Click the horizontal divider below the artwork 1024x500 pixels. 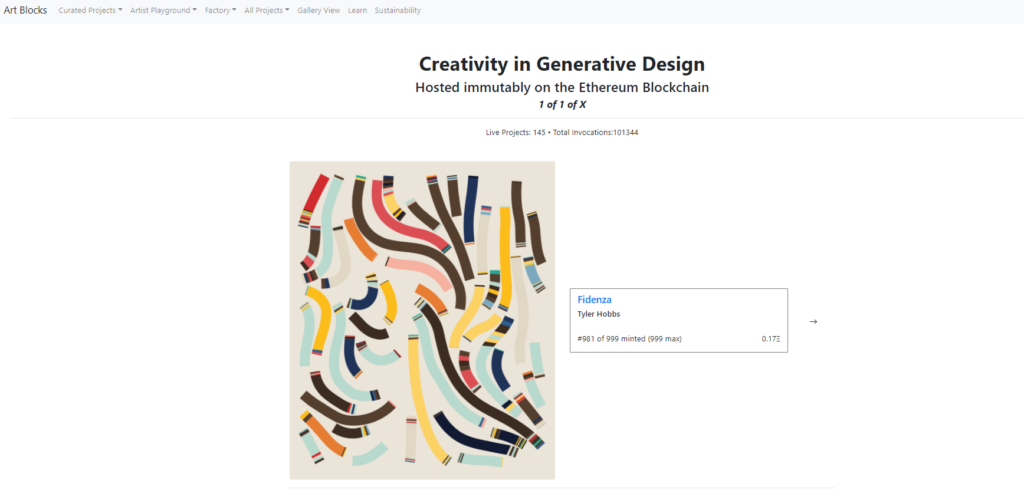tap(562, 488)
